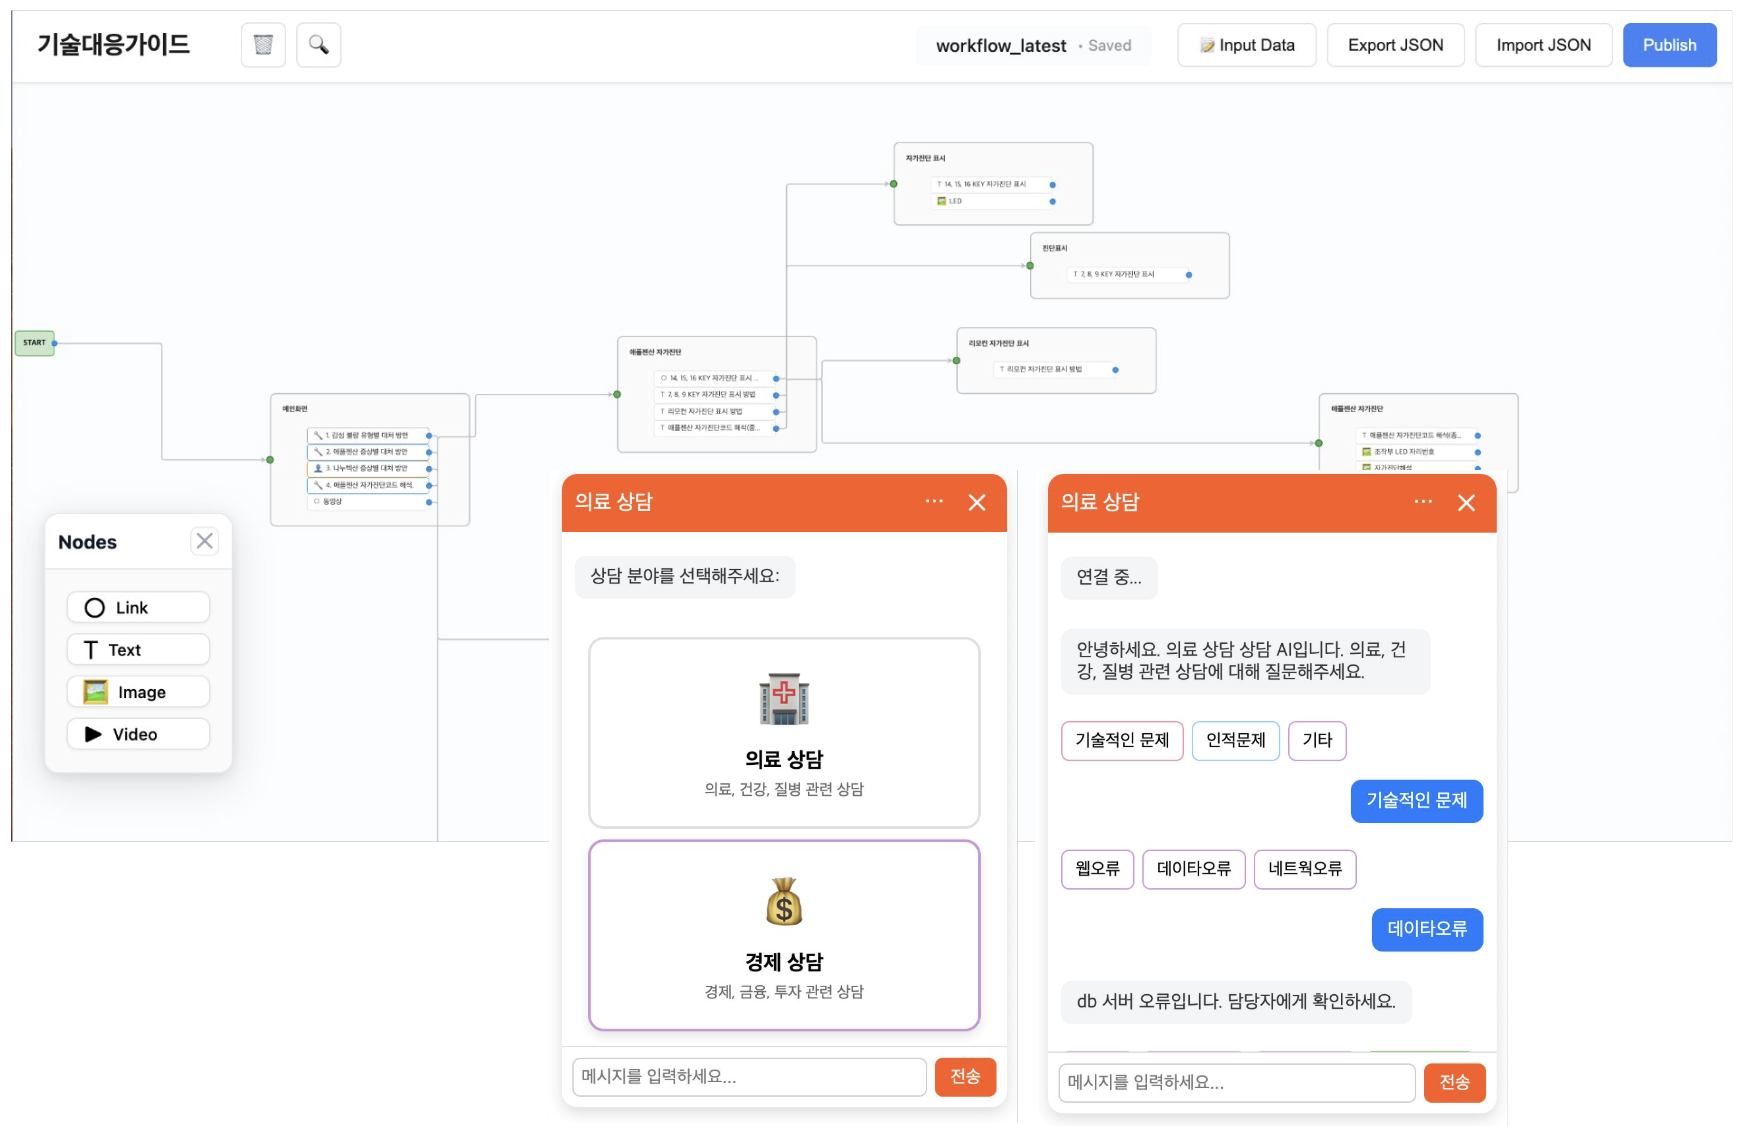Screen dimensions: 1742x1126
Task: Open more options in right chat header
Action: pyautogui.click(x=1423, y=502)
